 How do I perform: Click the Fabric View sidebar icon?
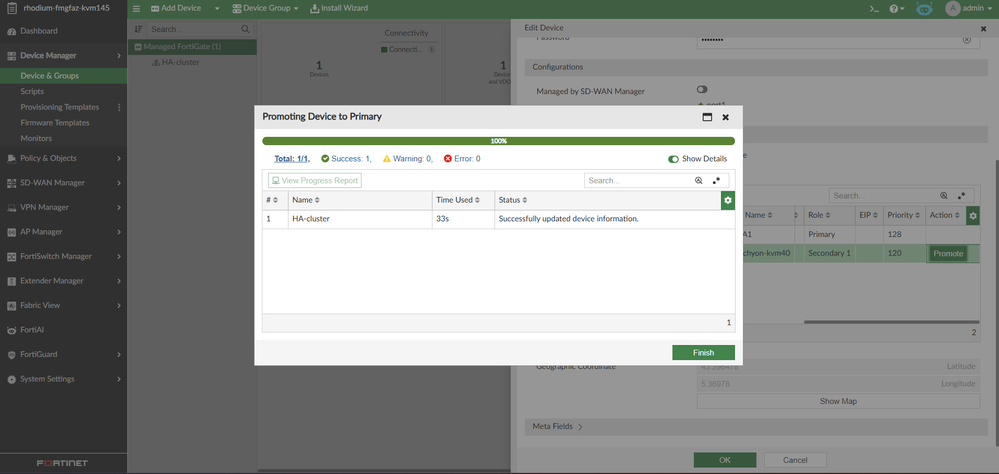click(11, 305)
